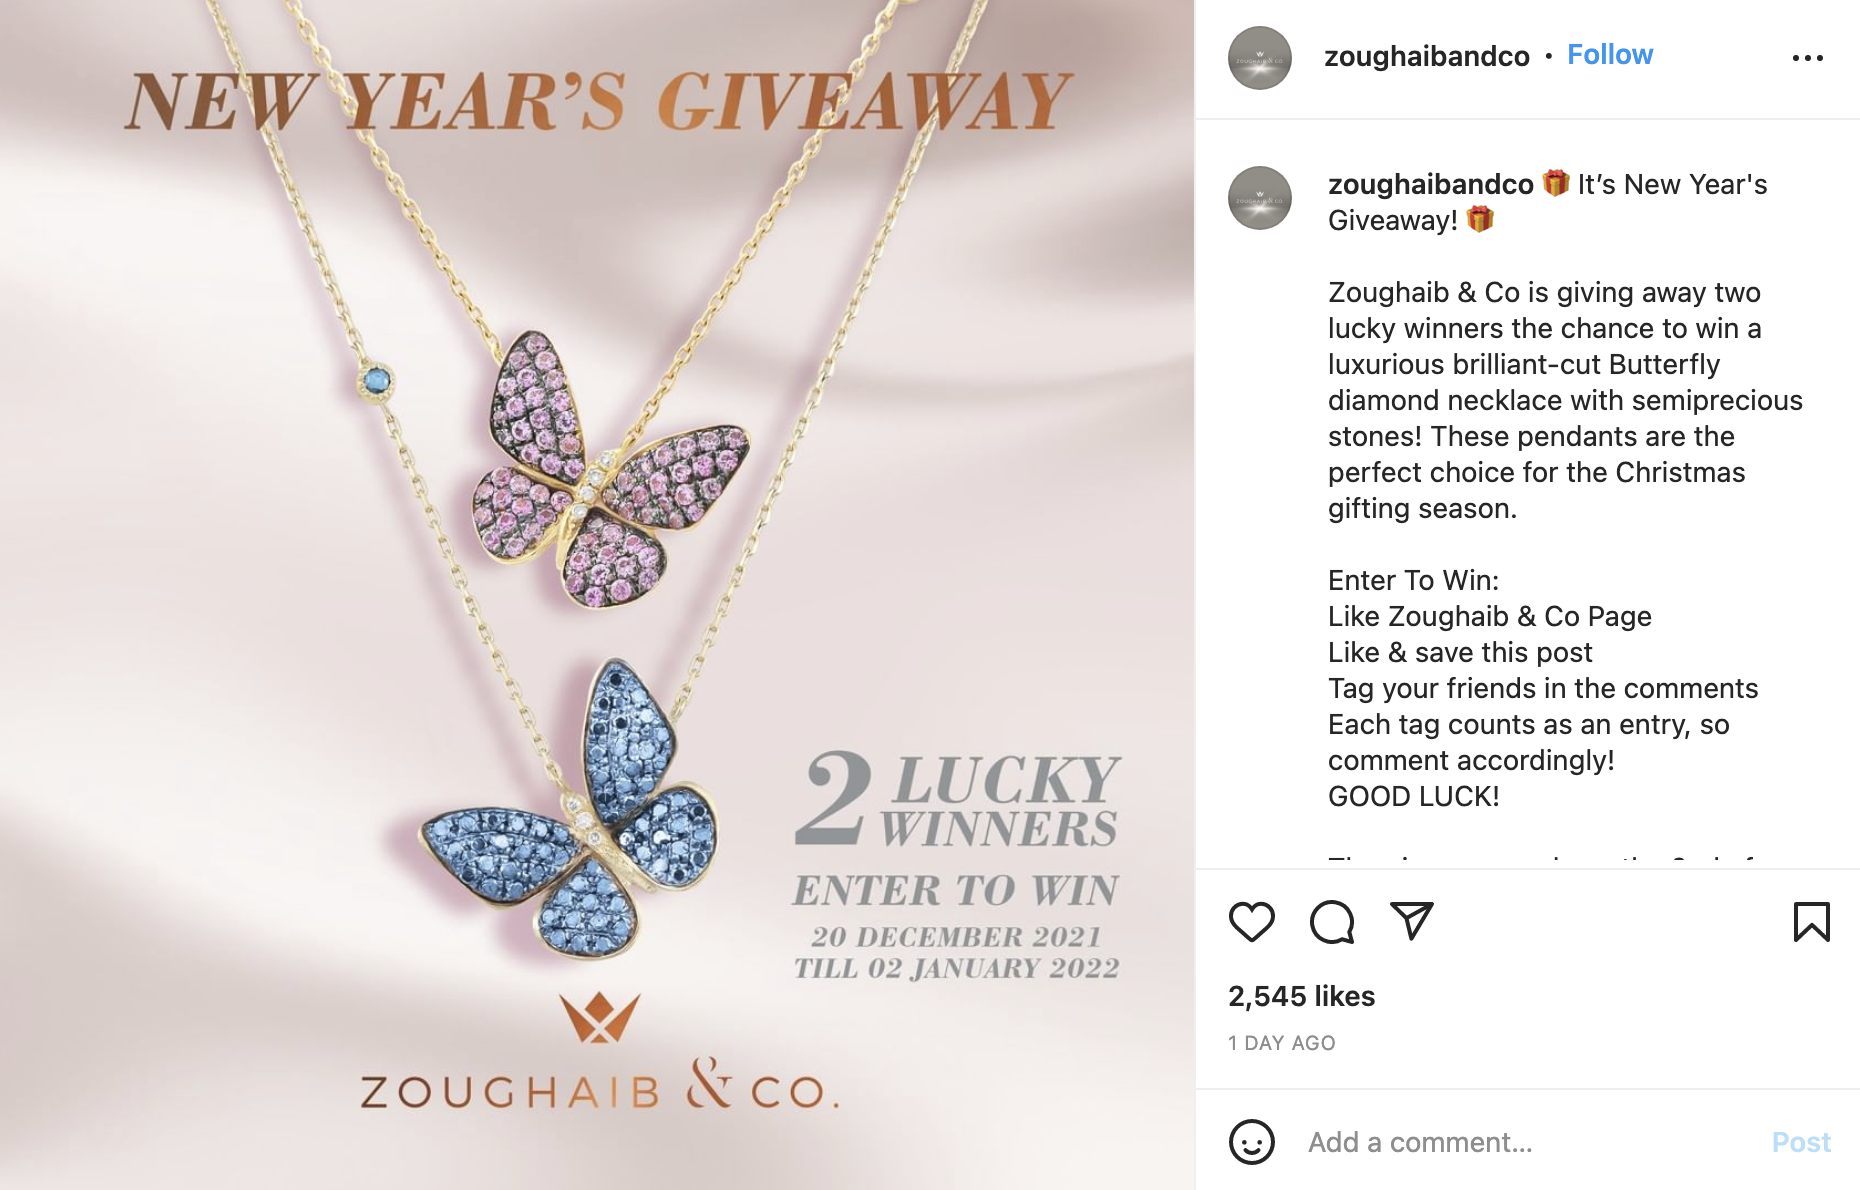Submit comment with the Post button
The image size is (1860, 1190).
click(1801, 1142)
